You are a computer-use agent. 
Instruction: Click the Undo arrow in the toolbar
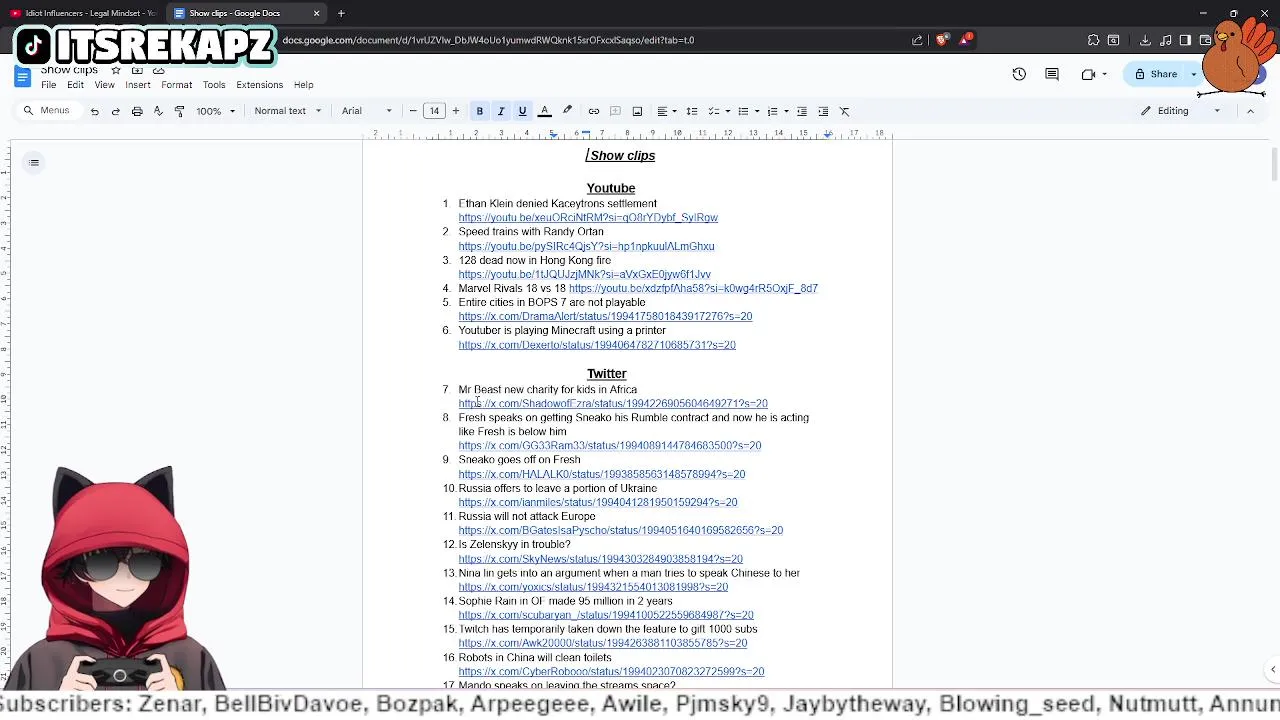94,111
